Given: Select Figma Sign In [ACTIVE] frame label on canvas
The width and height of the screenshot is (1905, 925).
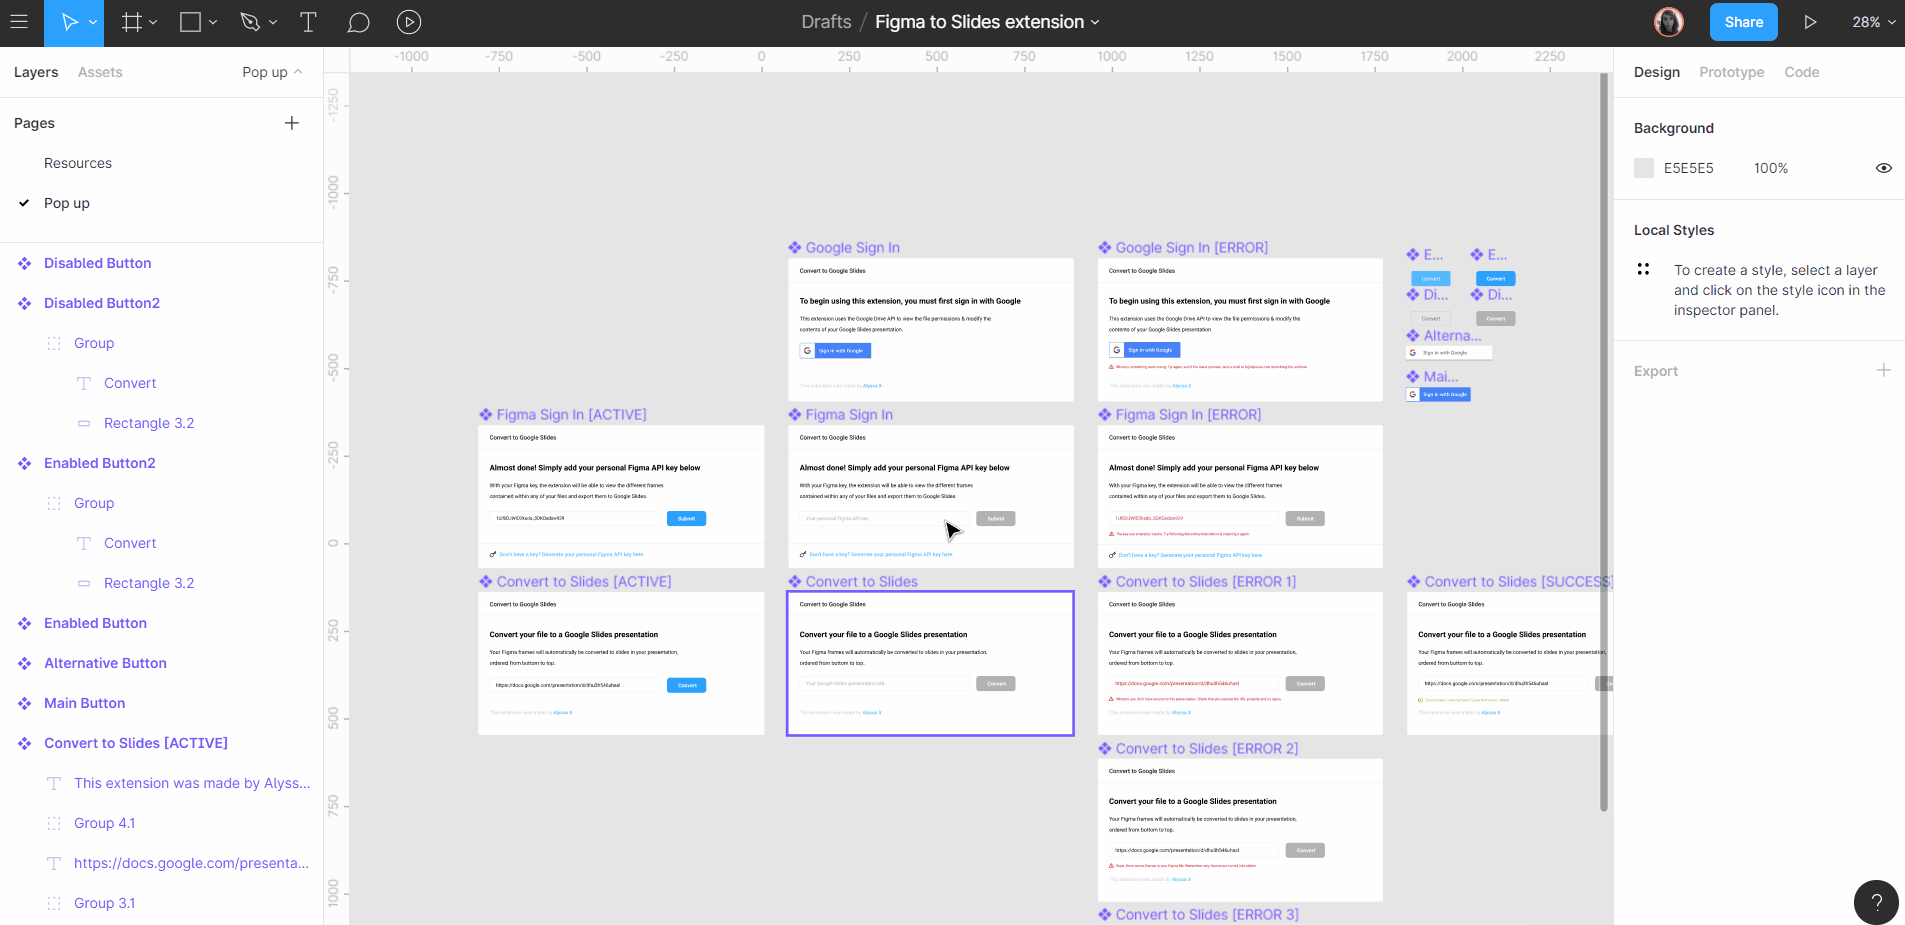Looking at the screenshot, I should [572, 415].
